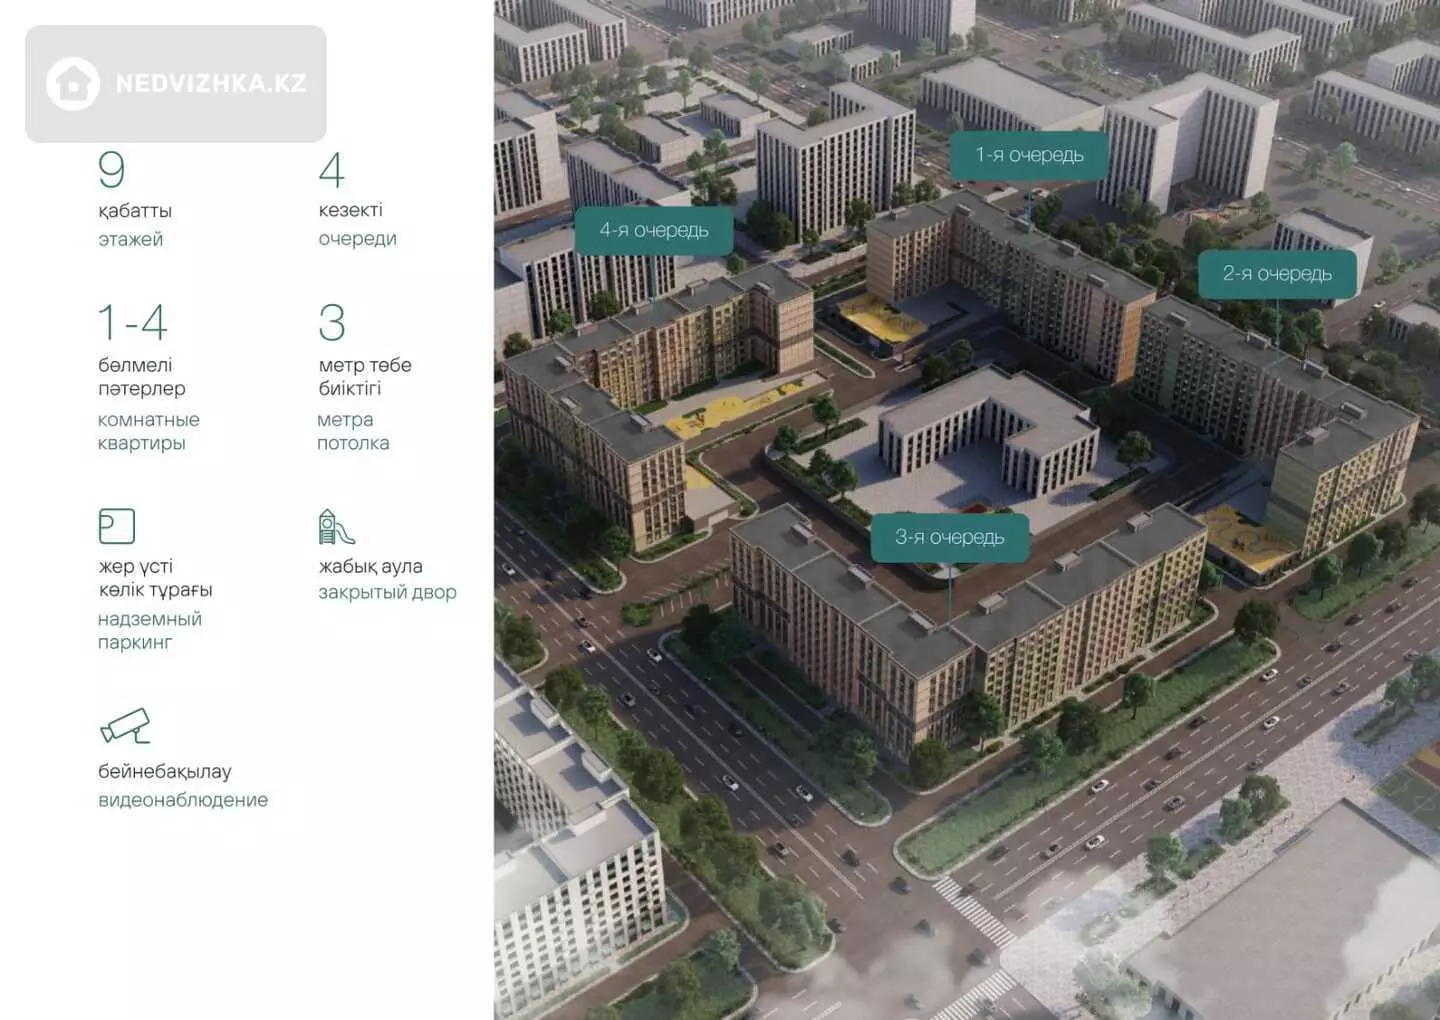Image resolution: width=1440 pixels, height=1020 pixels.
Task: Click the метра потолка caption
Action: pyautogui.click(x=352, y=431)
